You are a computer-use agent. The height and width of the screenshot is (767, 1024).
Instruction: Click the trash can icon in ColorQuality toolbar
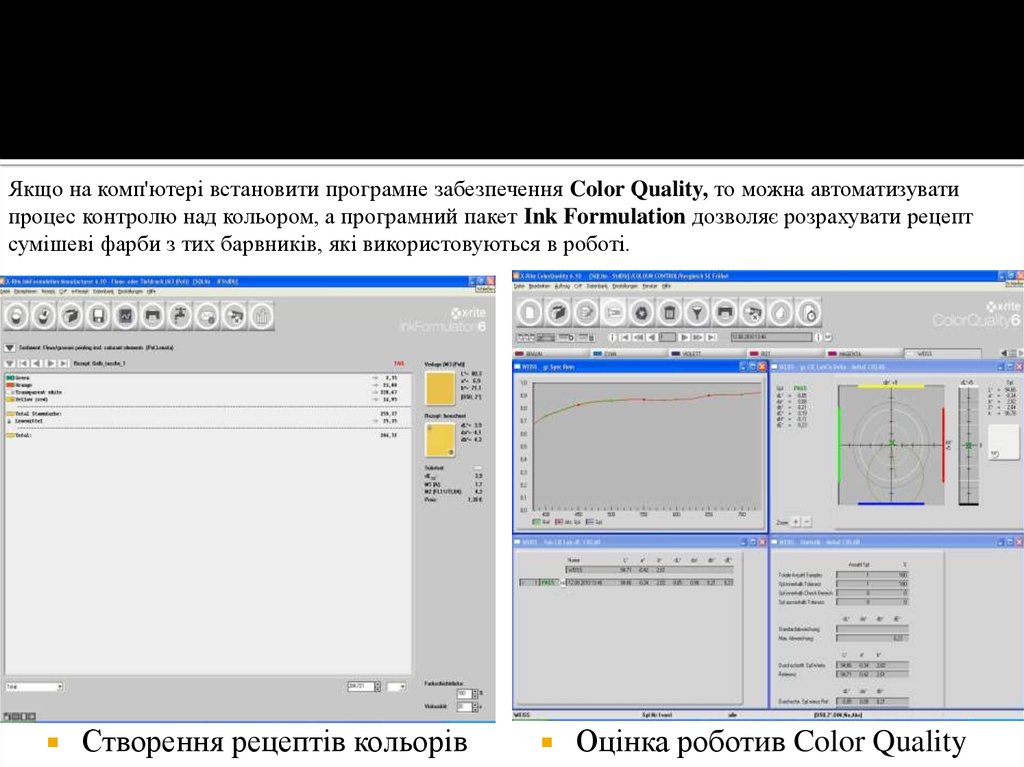(669, 312)
